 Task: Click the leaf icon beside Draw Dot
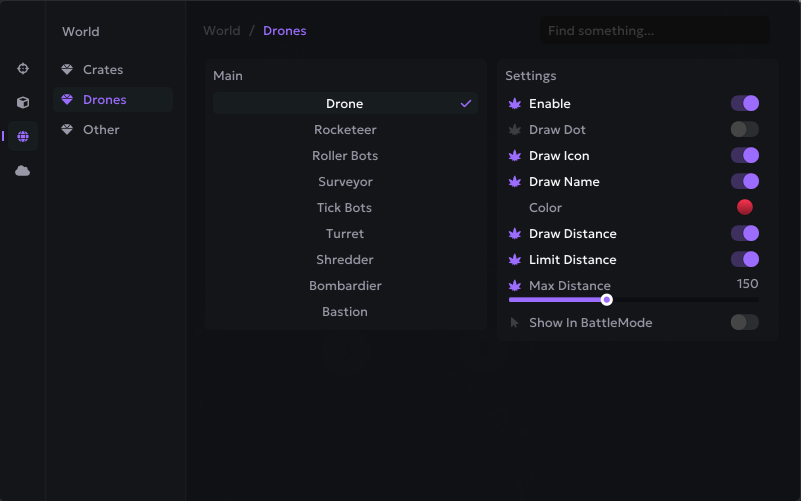515,130
